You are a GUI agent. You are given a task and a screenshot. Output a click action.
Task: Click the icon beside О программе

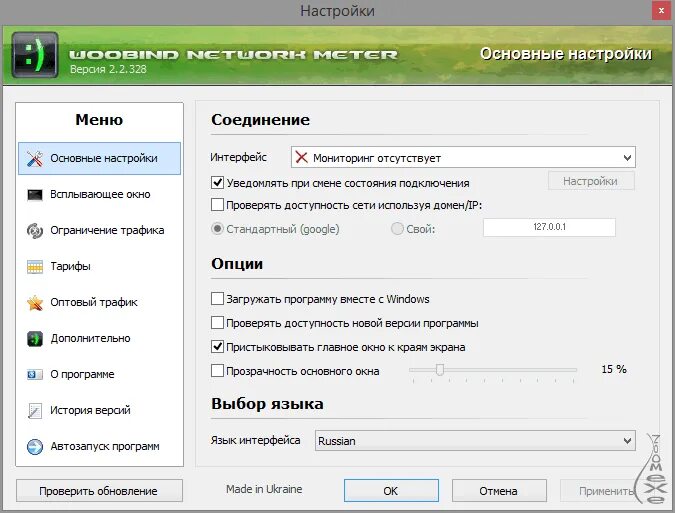coord(35,375)
